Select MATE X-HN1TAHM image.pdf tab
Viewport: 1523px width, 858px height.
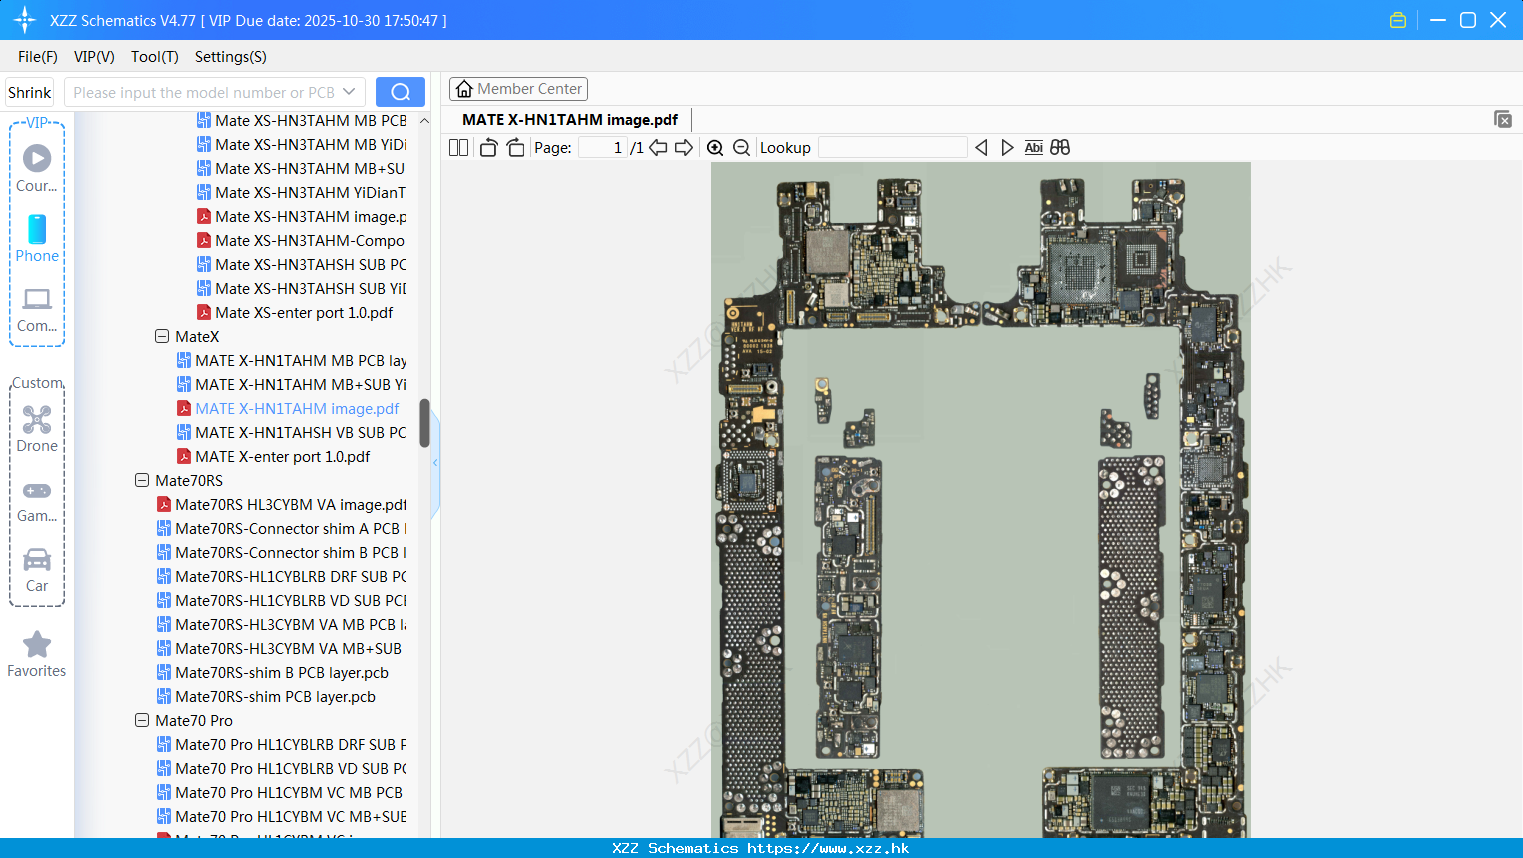(x=570, y=120)
